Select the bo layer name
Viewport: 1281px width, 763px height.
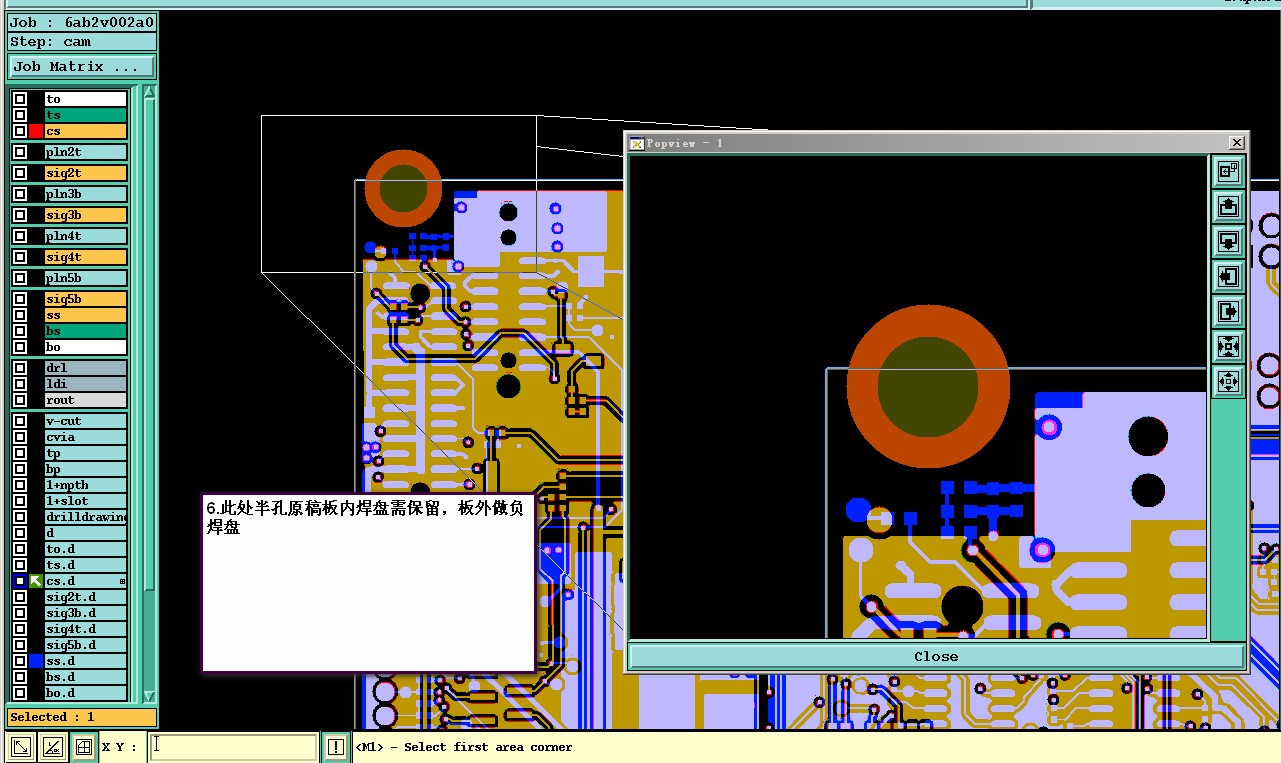[x=86, y=347]
